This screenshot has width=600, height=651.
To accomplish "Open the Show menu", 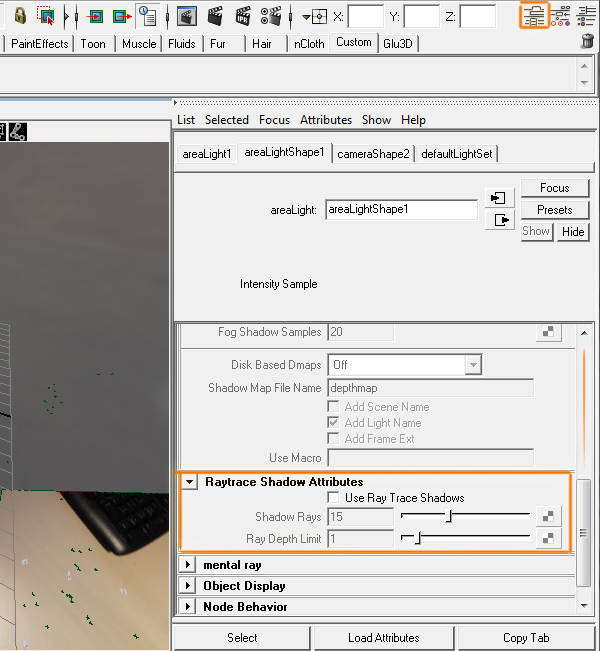I will coord(376,120).
